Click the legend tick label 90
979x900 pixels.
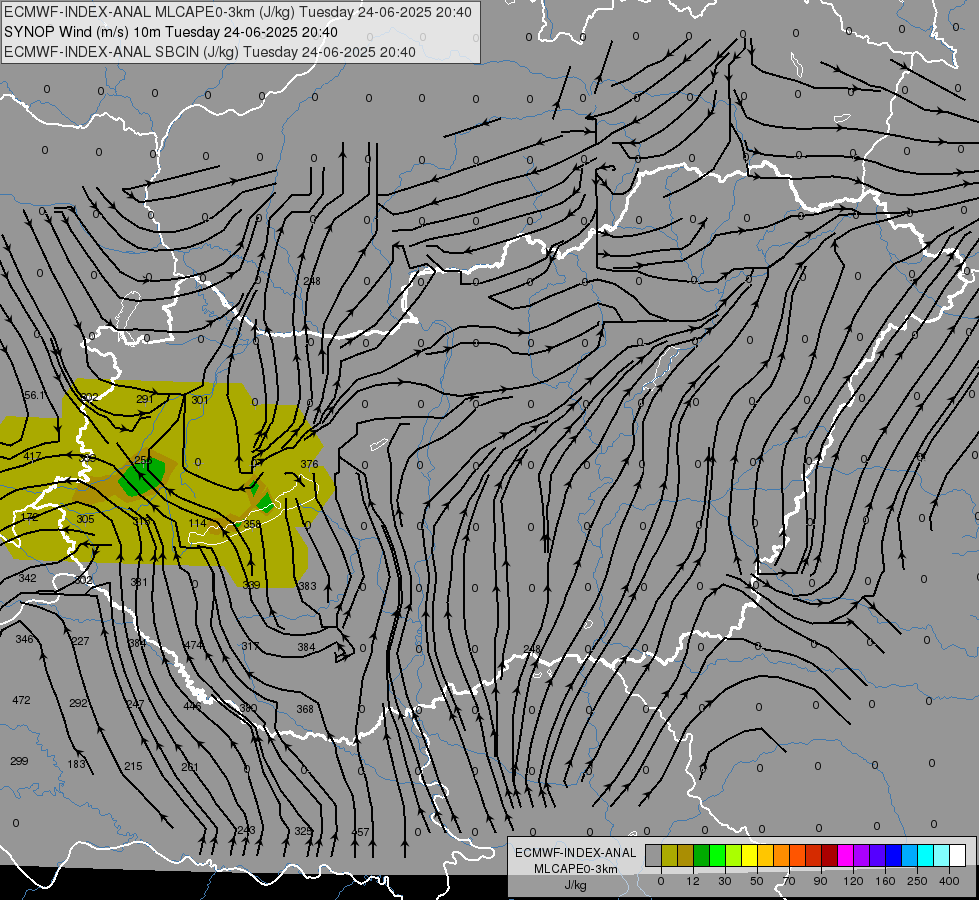pyautogui.click(x=820, y=881)
